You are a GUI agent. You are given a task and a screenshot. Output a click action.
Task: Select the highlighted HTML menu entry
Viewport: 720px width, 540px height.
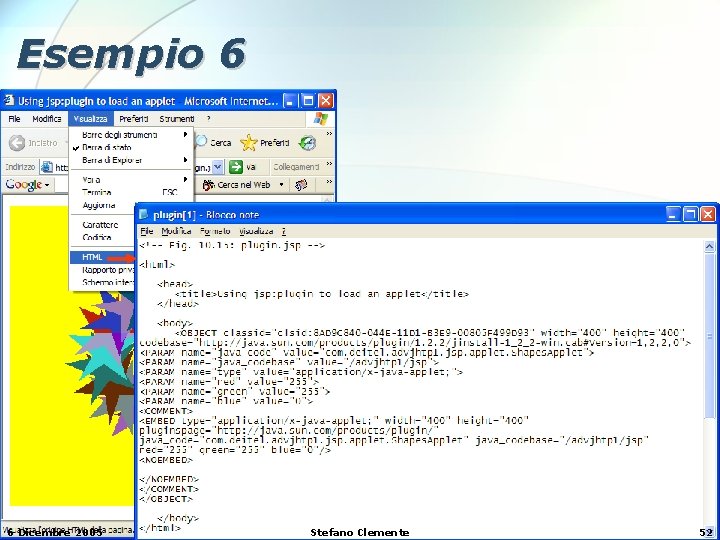102,257
